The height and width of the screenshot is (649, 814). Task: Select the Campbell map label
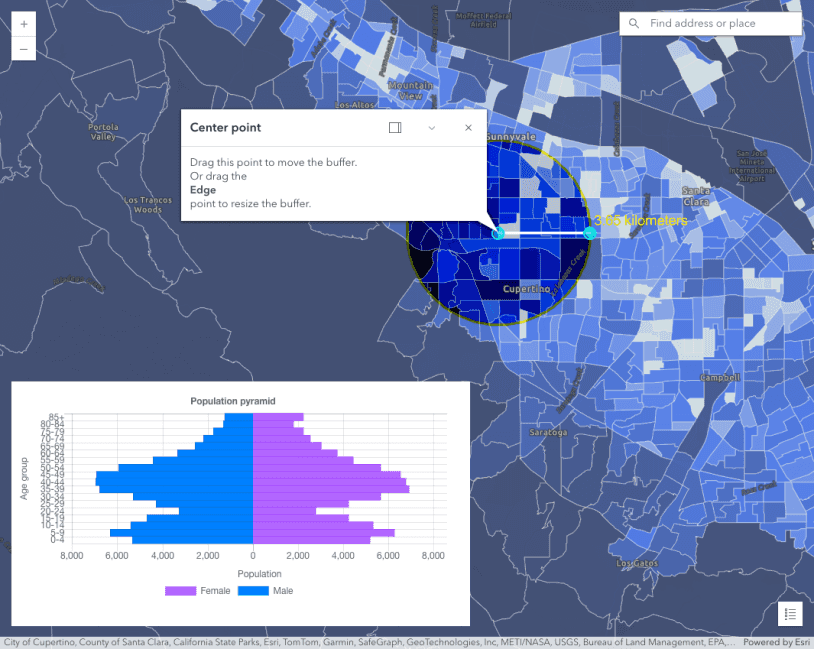pos(720,377)
